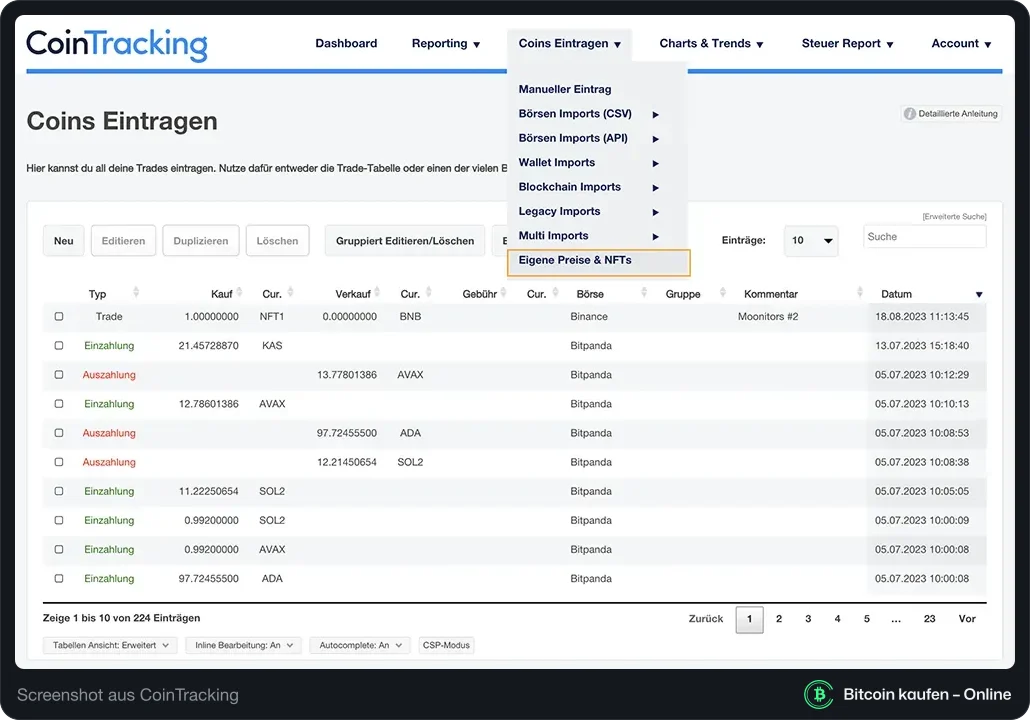Click the Moonitors #2 comment cell
The image size is (1030, 720).
point(768,317)
